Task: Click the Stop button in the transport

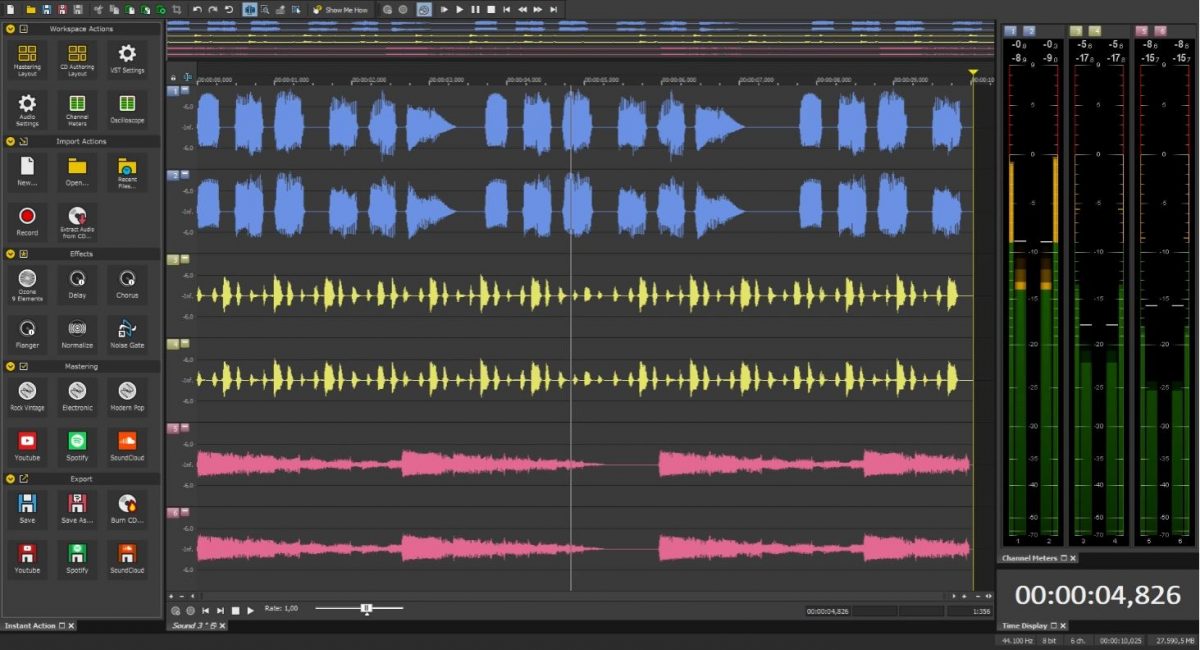Action: (x=491, y=10)
